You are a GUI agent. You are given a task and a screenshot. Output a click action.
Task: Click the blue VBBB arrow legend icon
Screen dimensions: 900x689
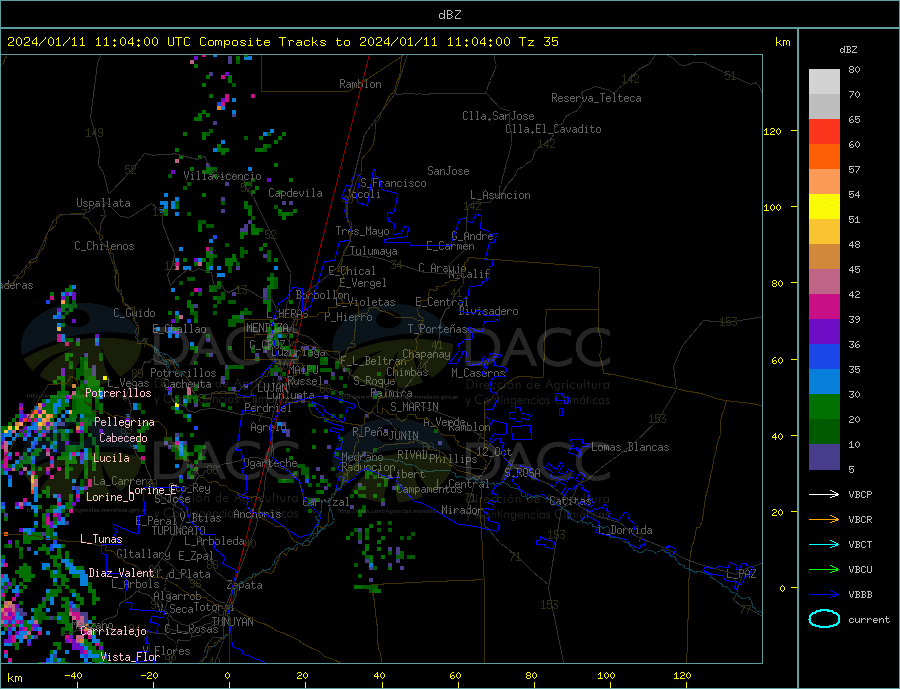[824, 594]
